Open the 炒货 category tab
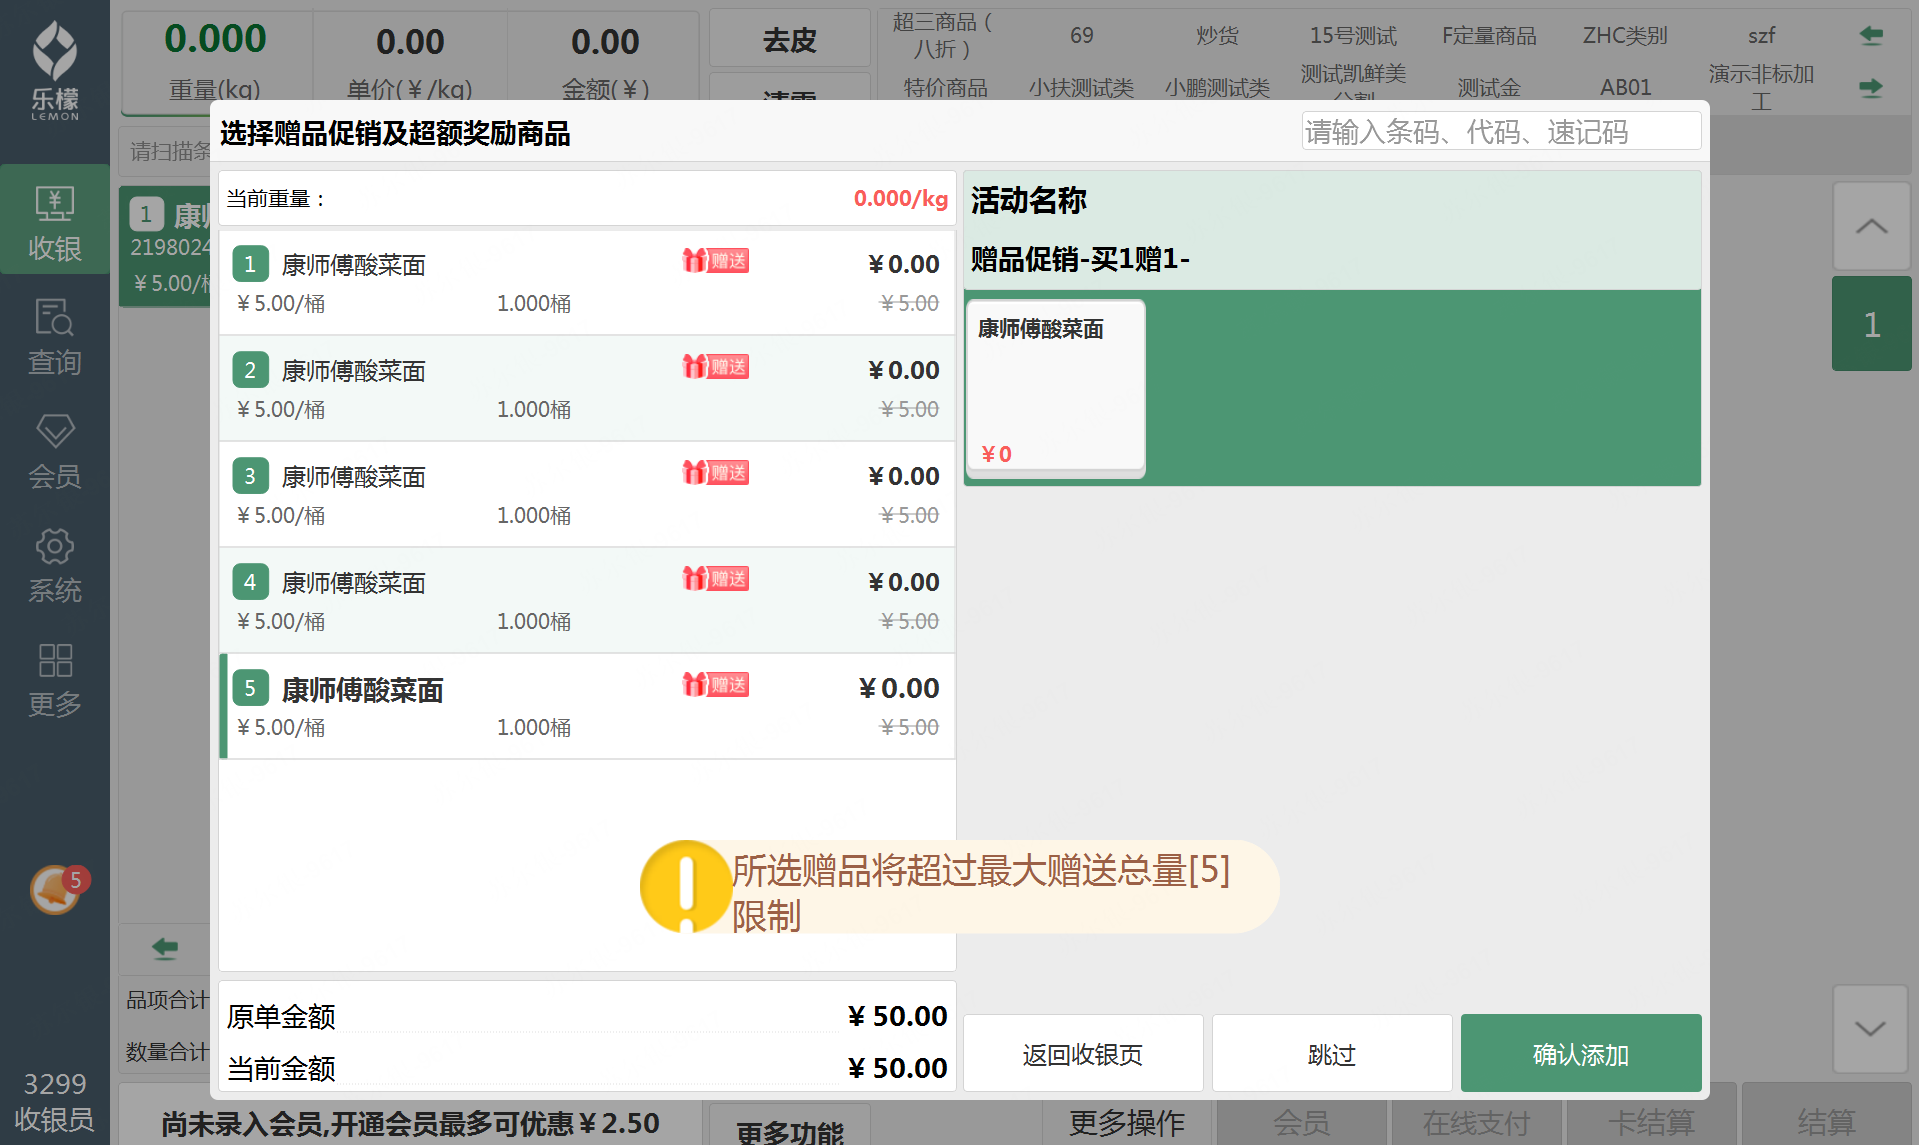Screen dimensions: 1919x1145 pyautogui.click(x=1218, y=36)
